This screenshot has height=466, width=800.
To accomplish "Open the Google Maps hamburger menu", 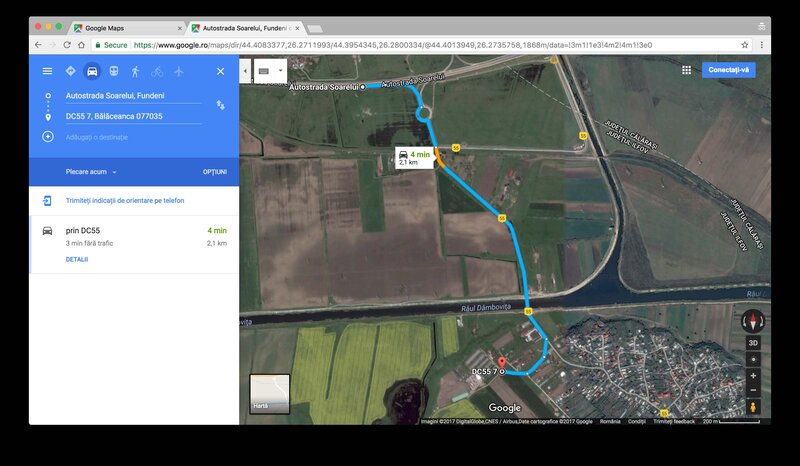I will (x=47, y=71).
